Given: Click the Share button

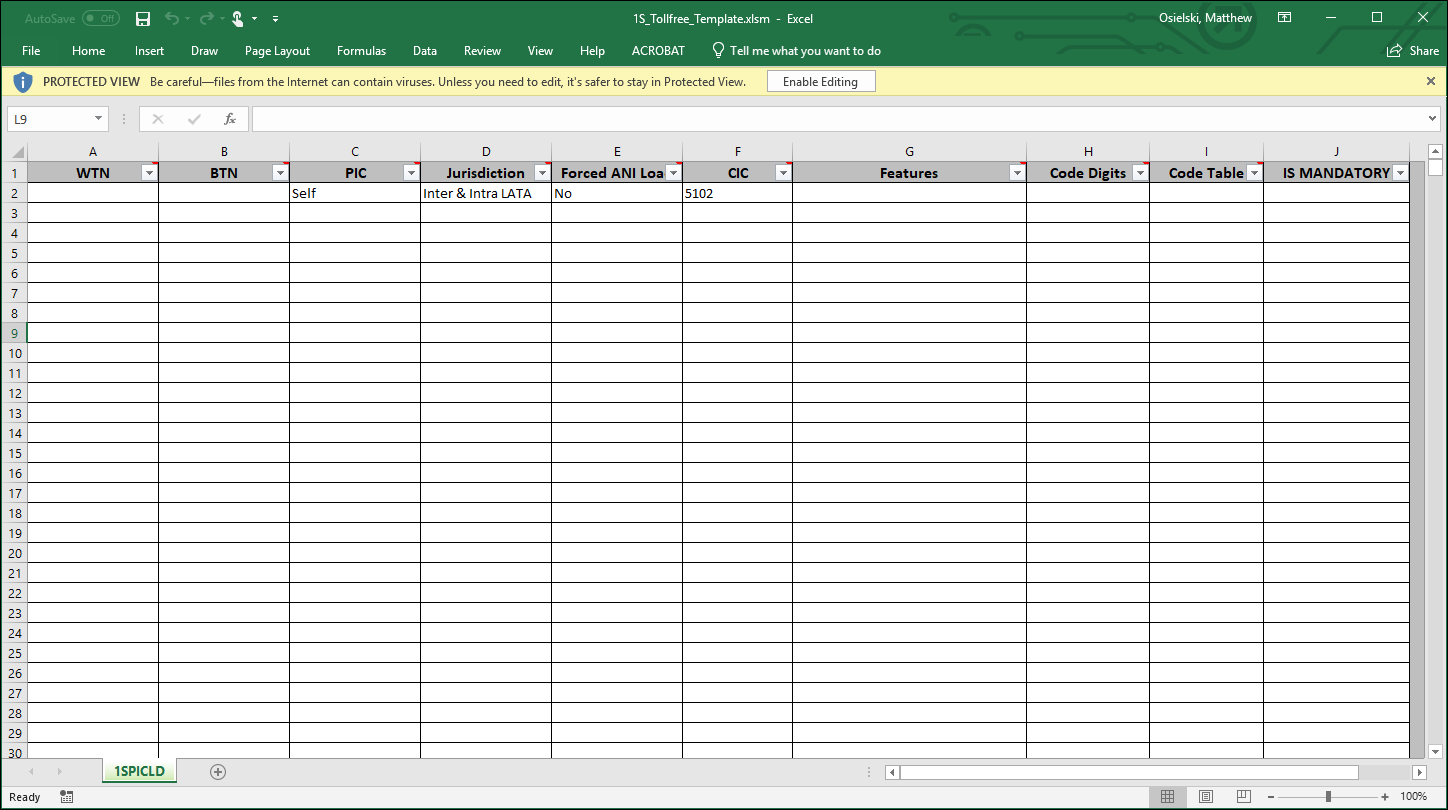Looking at the screenshot, I should [1413, 51].
